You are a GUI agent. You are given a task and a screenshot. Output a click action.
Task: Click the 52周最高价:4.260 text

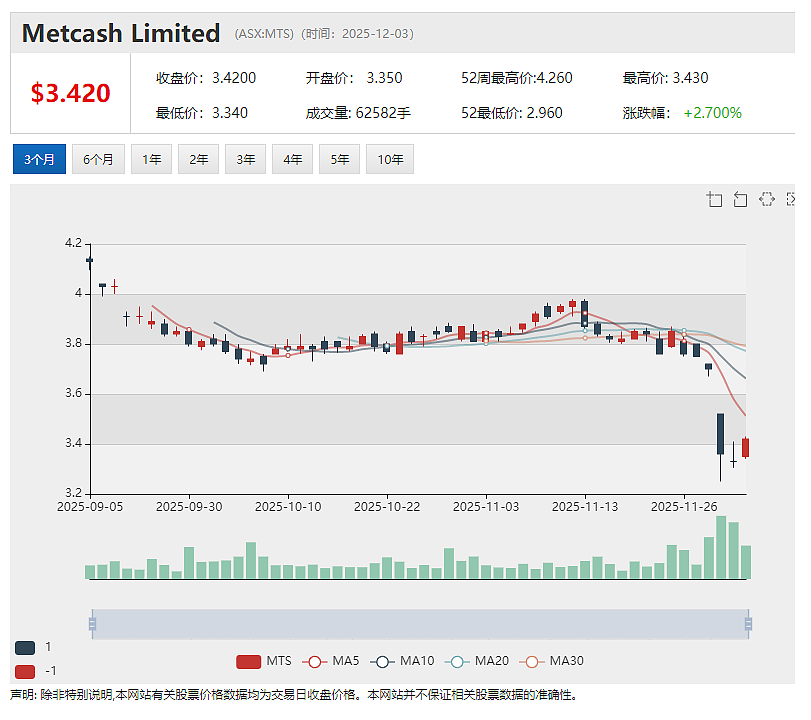(x=517, y=78)
